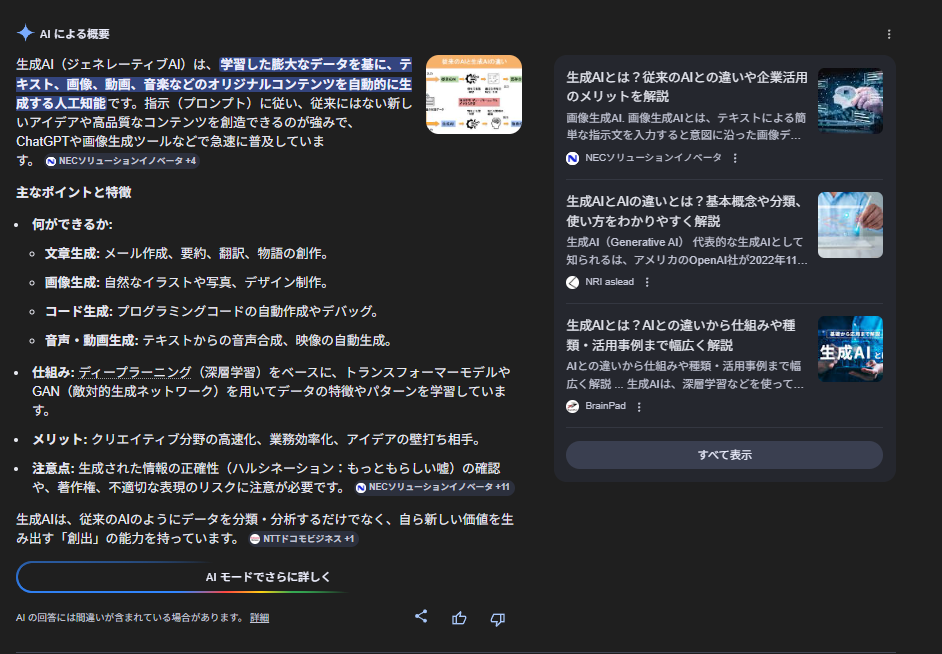The width and height of the screenshot is (942, 654).
Task: Open article 生成AIとAIの違いとは？基本概念や分類
Action: pos(686,211)
